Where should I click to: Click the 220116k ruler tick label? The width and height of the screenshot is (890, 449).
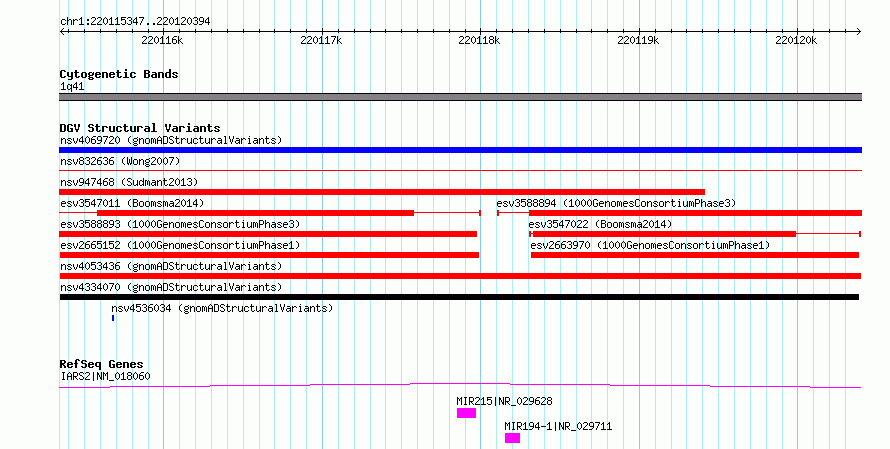[x=162, y=40]
